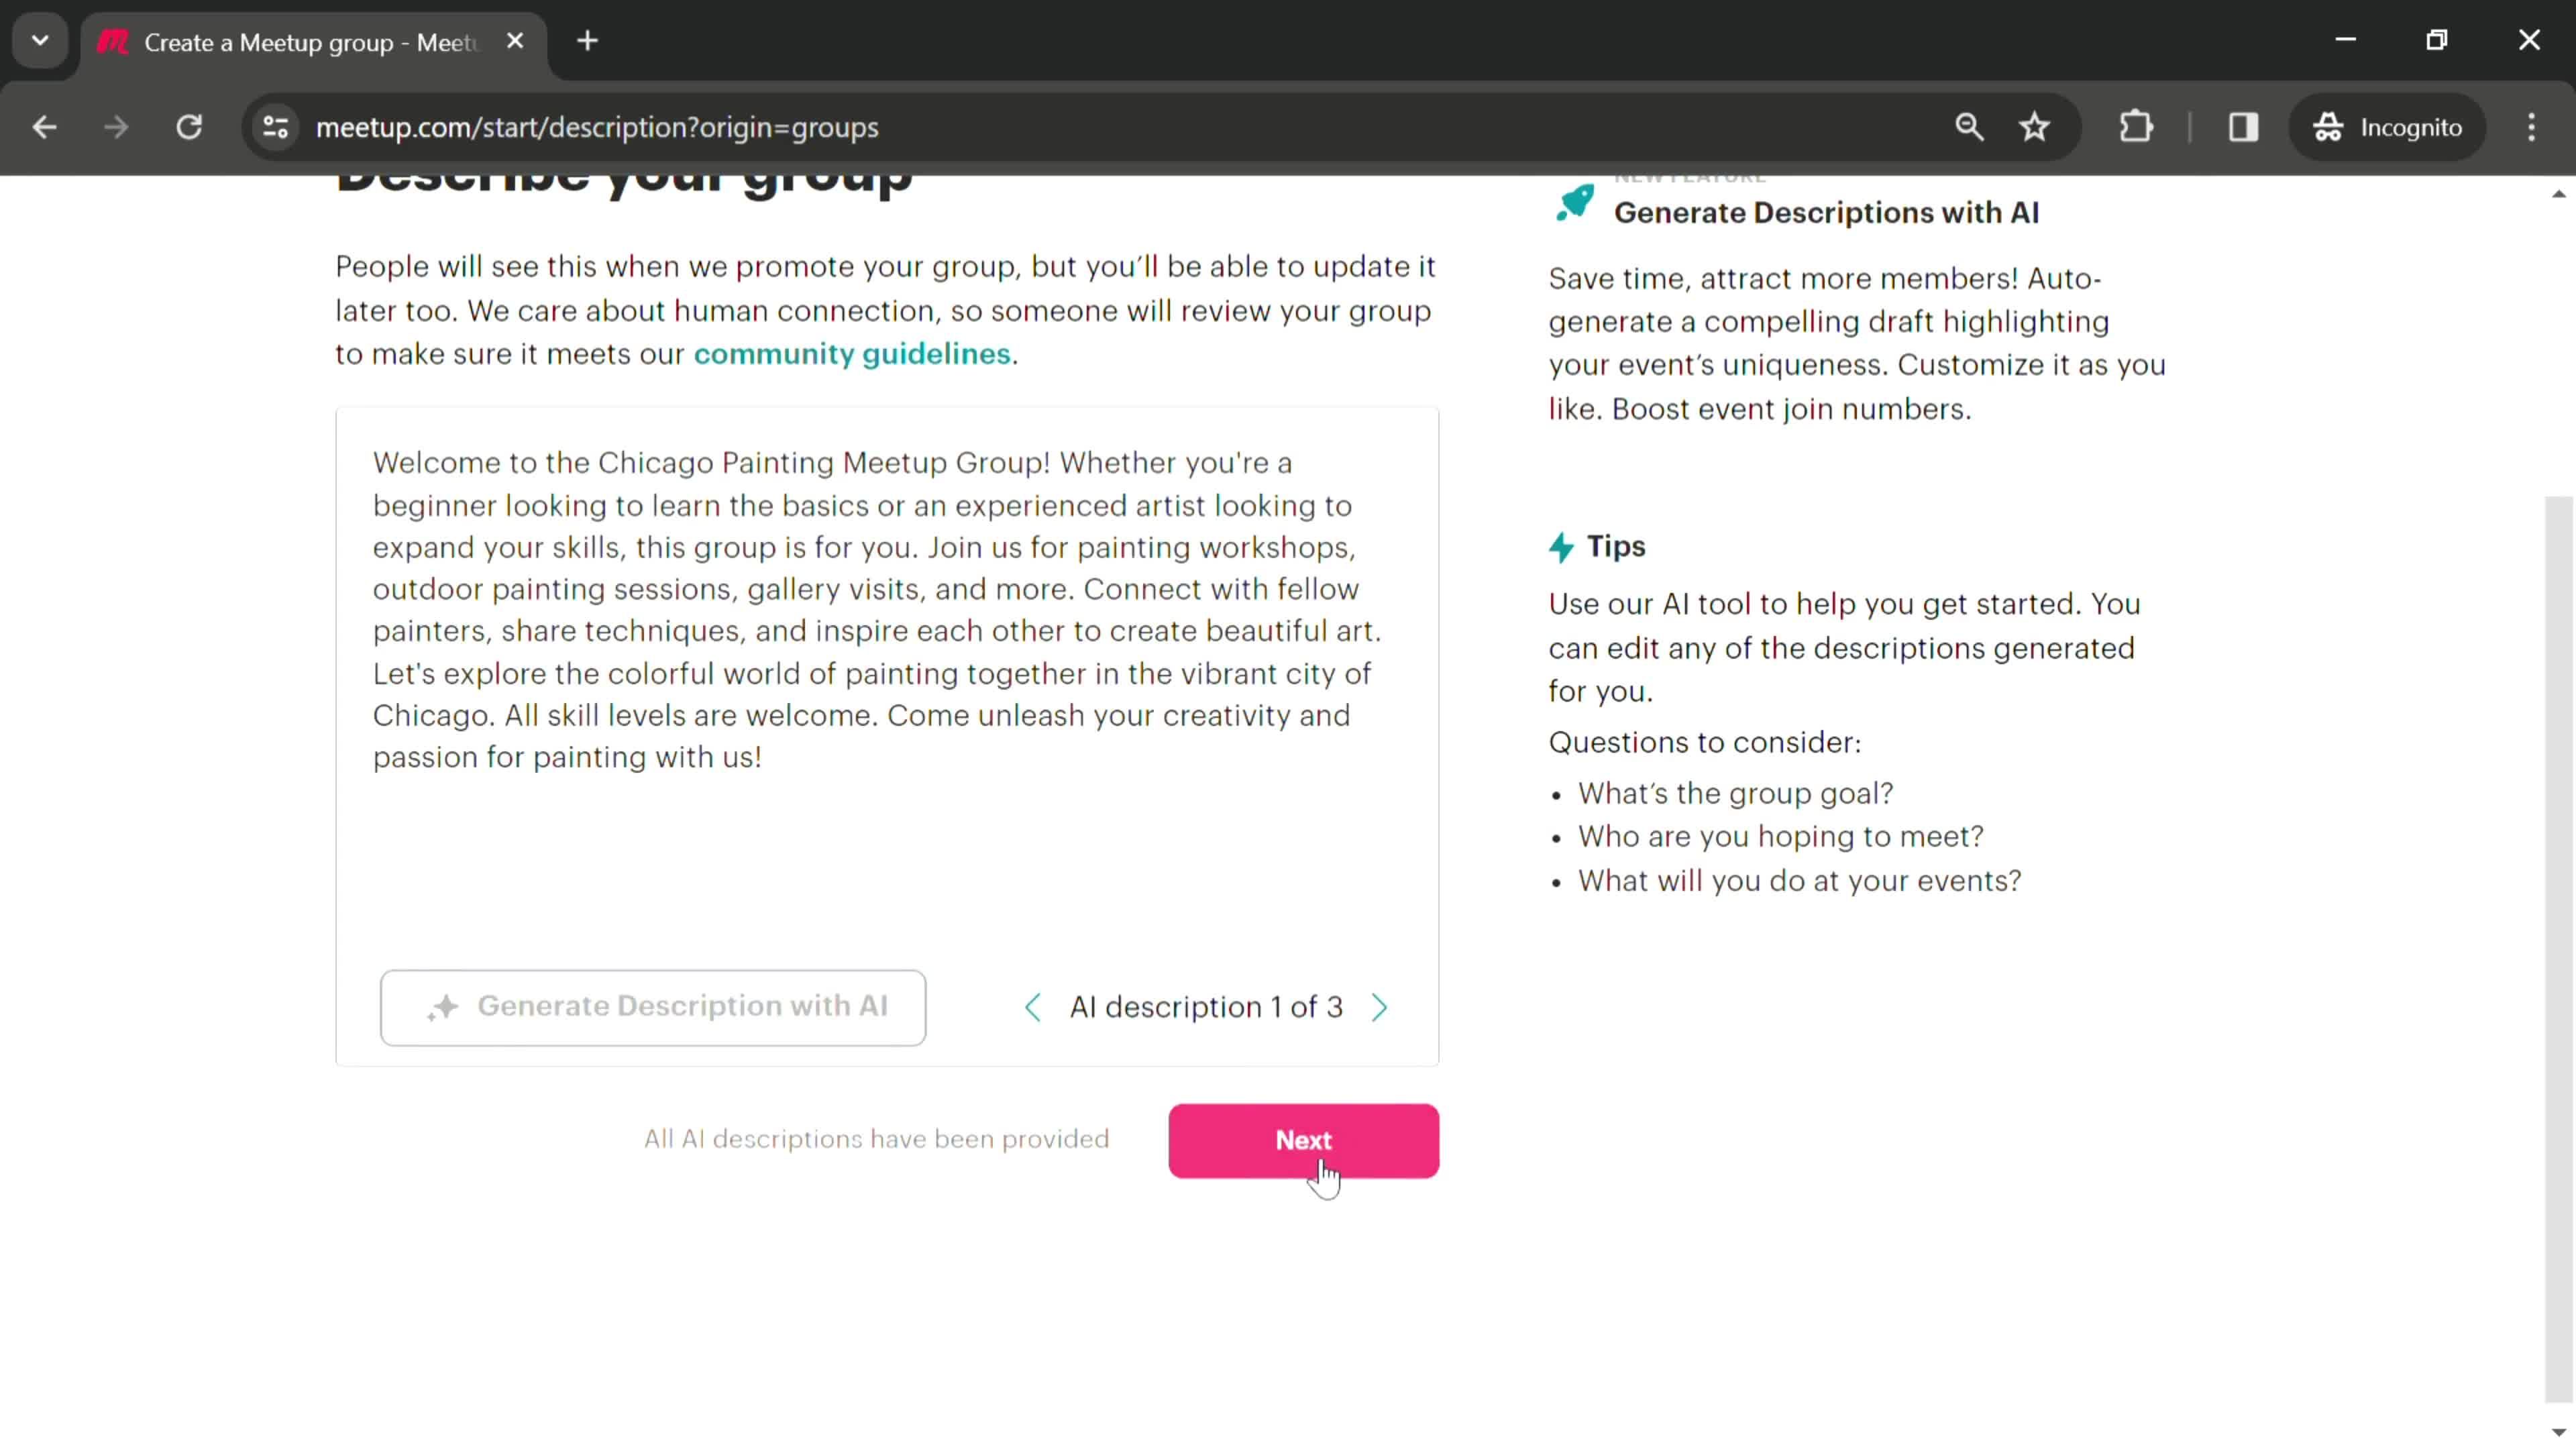
Task: Click the page reload button in browser
Action: point(188,125)
